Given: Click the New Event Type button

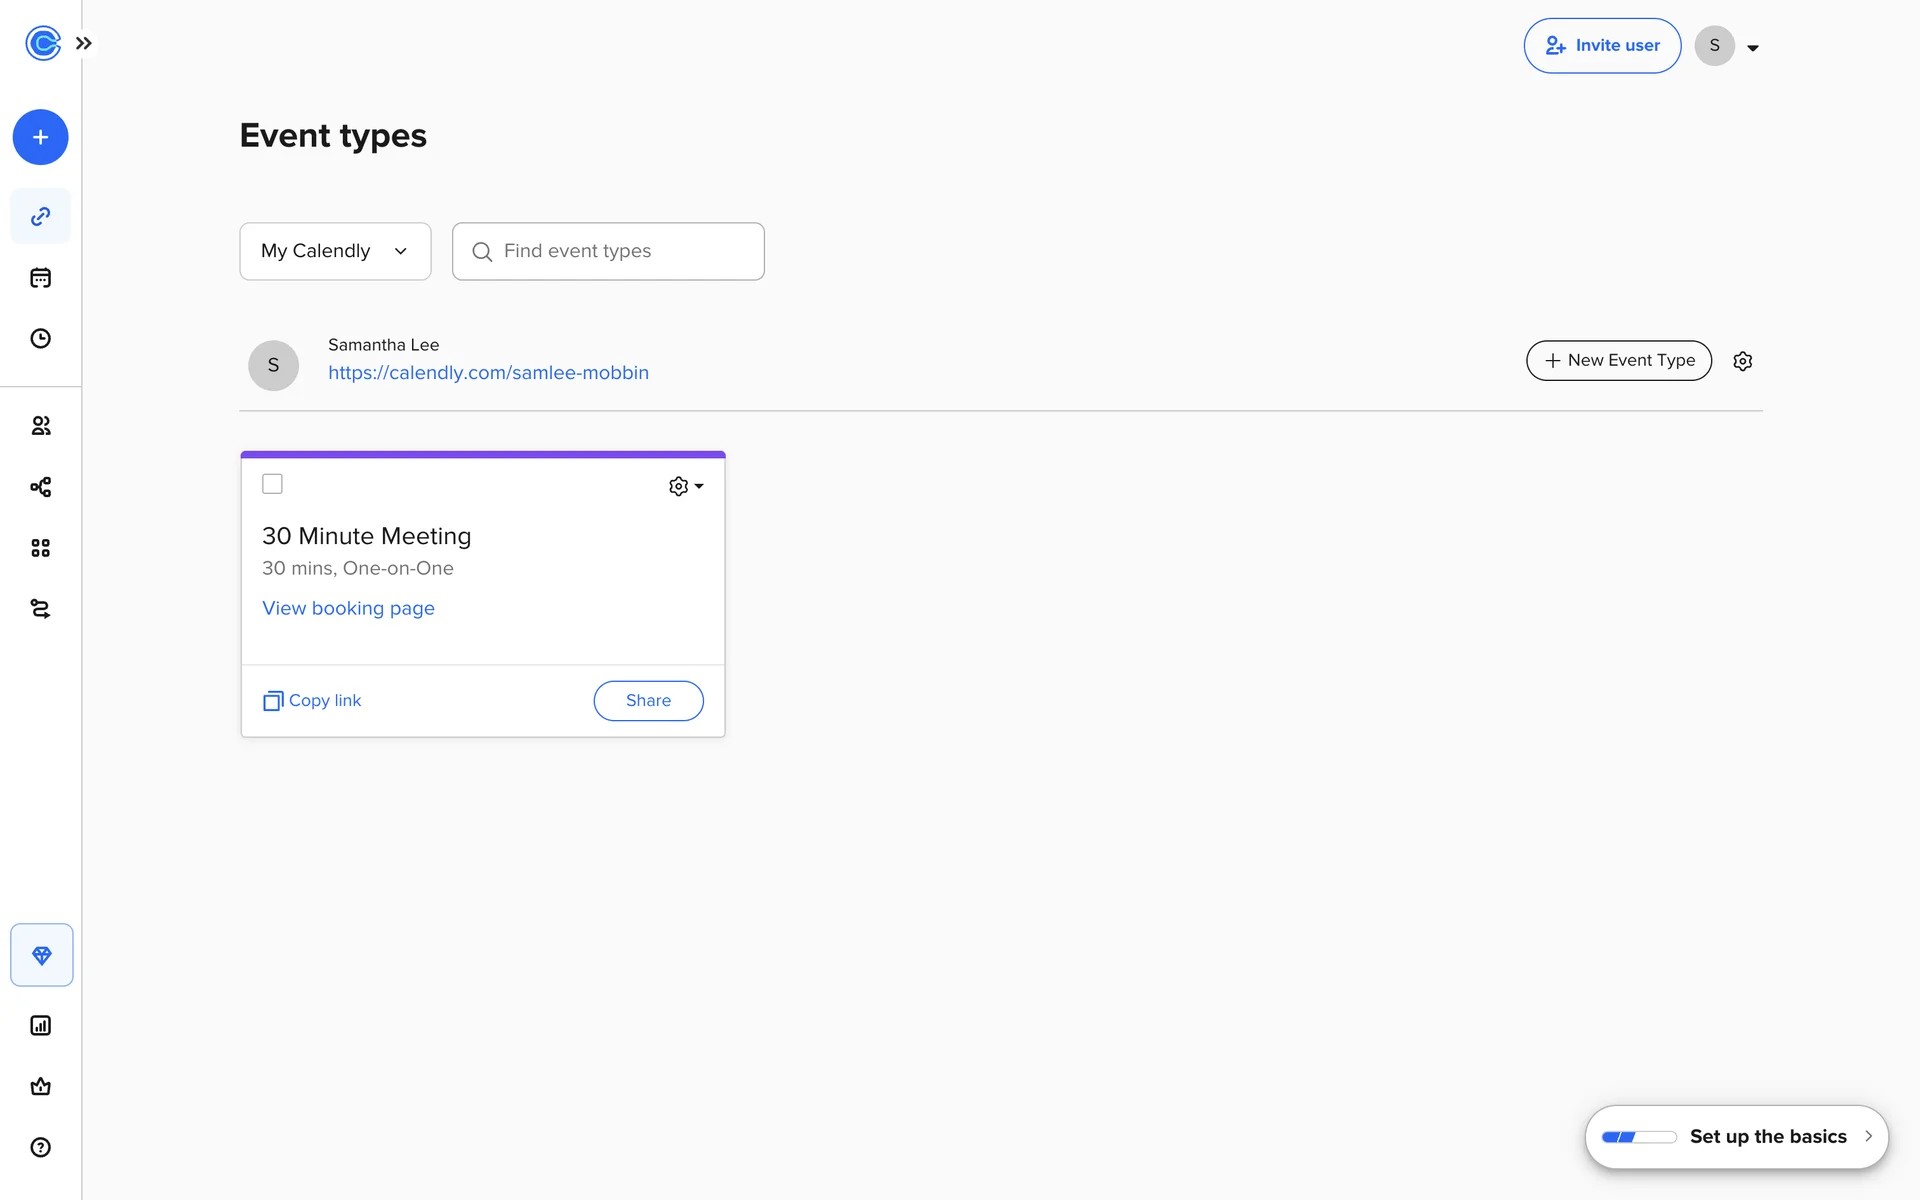Looking at the screenshot, I should [1618, 360].
